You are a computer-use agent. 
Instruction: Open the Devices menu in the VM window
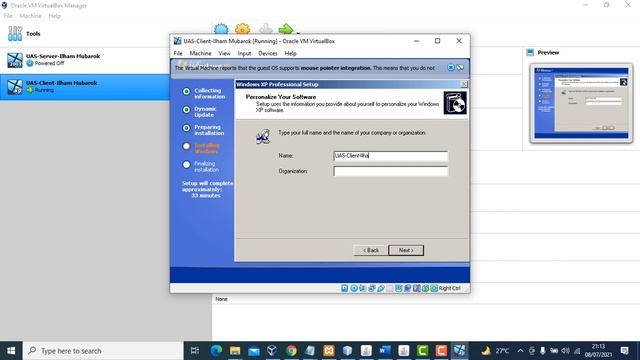(x=268, y=53)
